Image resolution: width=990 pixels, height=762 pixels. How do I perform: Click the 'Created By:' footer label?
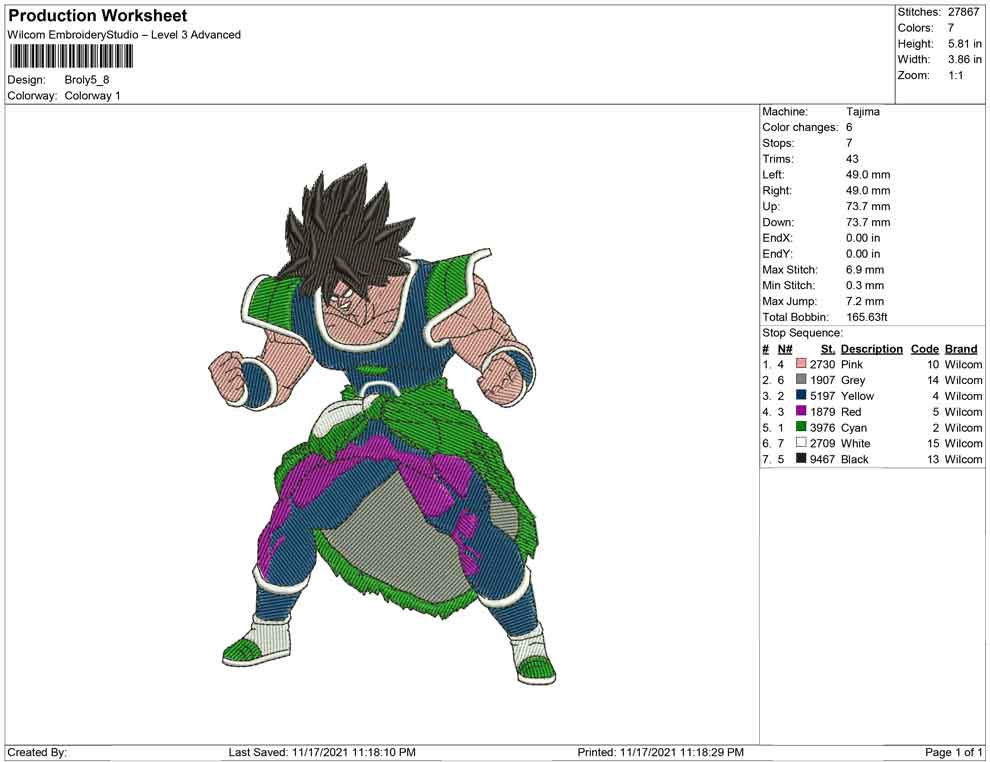click(x=37, y=752)
